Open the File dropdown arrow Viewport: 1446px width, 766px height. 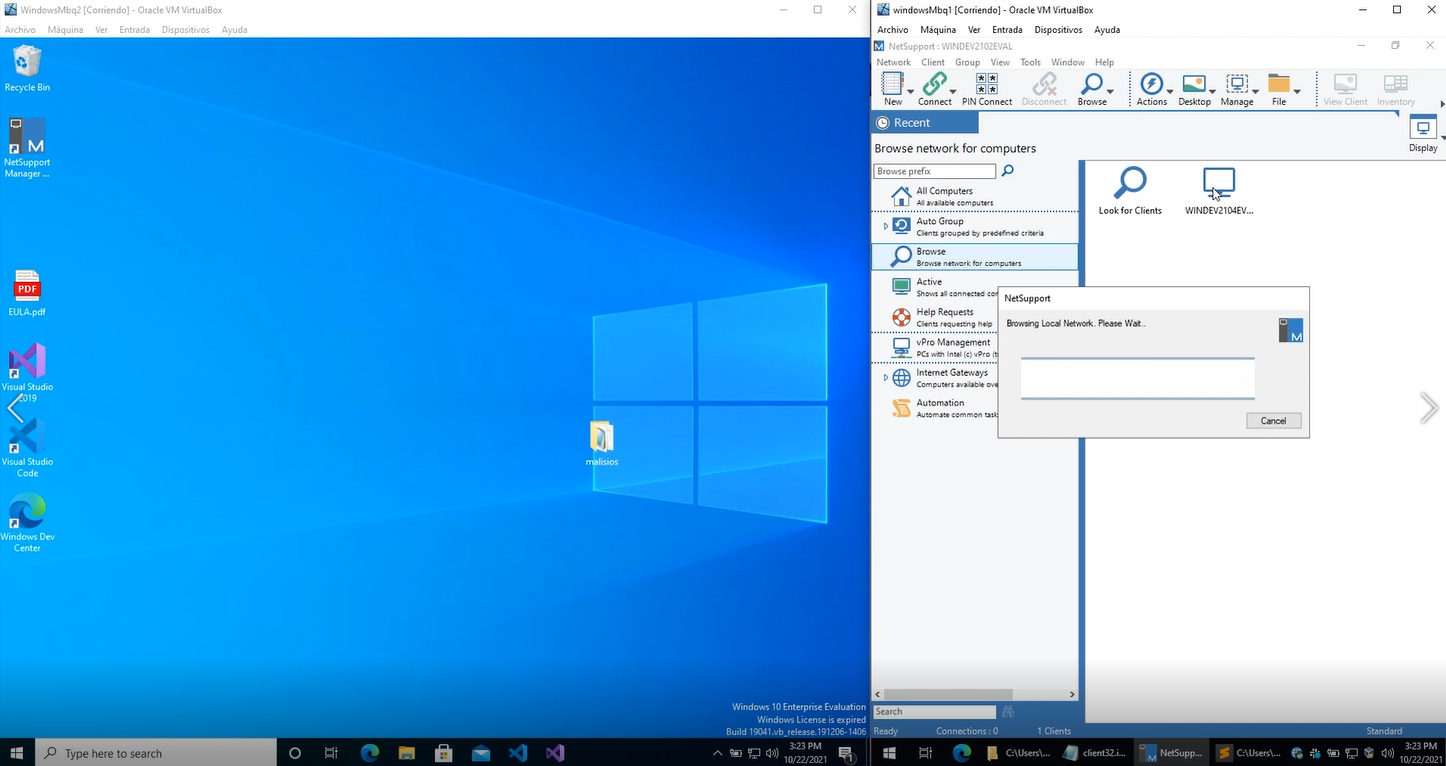(x=1296, y=92)
